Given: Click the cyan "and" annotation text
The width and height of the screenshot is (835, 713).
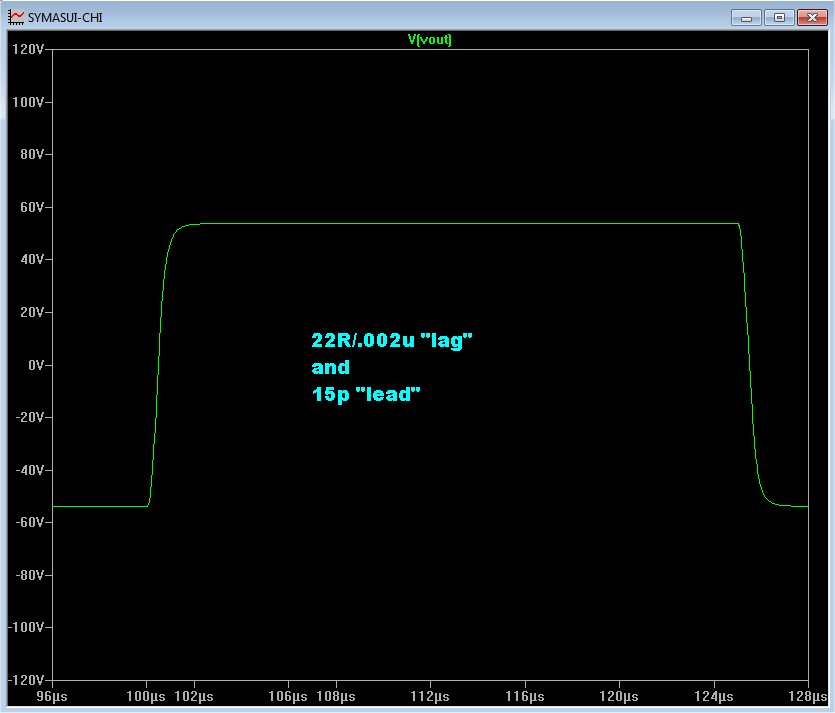Looking at the screenshot, I should point(330,367).
